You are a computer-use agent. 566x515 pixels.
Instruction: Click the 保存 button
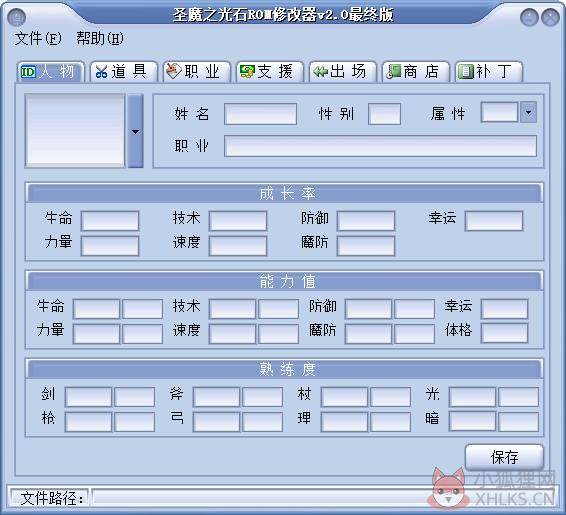504,457
